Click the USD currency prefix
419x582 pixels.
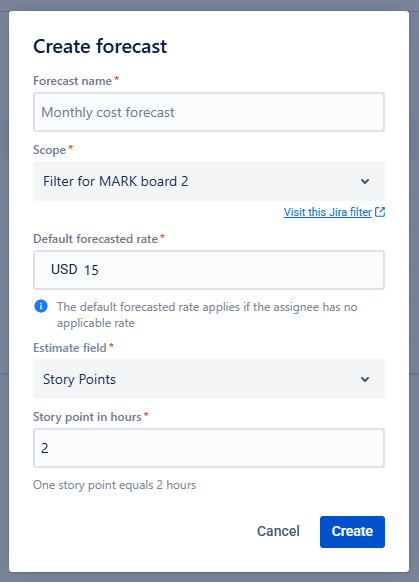tap(64, 269)
